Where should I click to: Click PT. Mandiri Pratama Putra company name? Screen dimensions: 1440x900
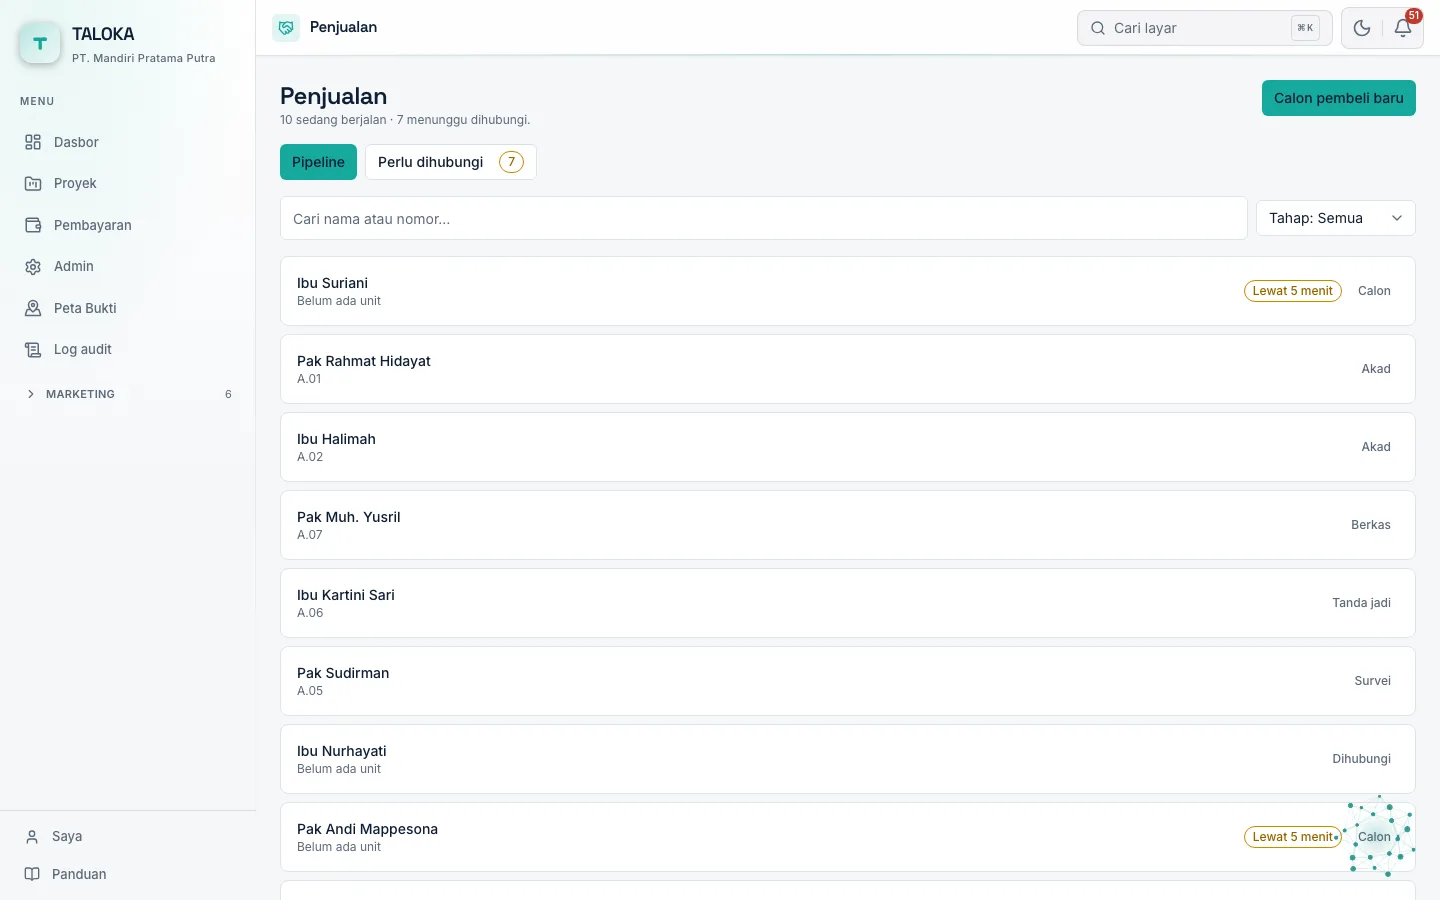(144, 58)
